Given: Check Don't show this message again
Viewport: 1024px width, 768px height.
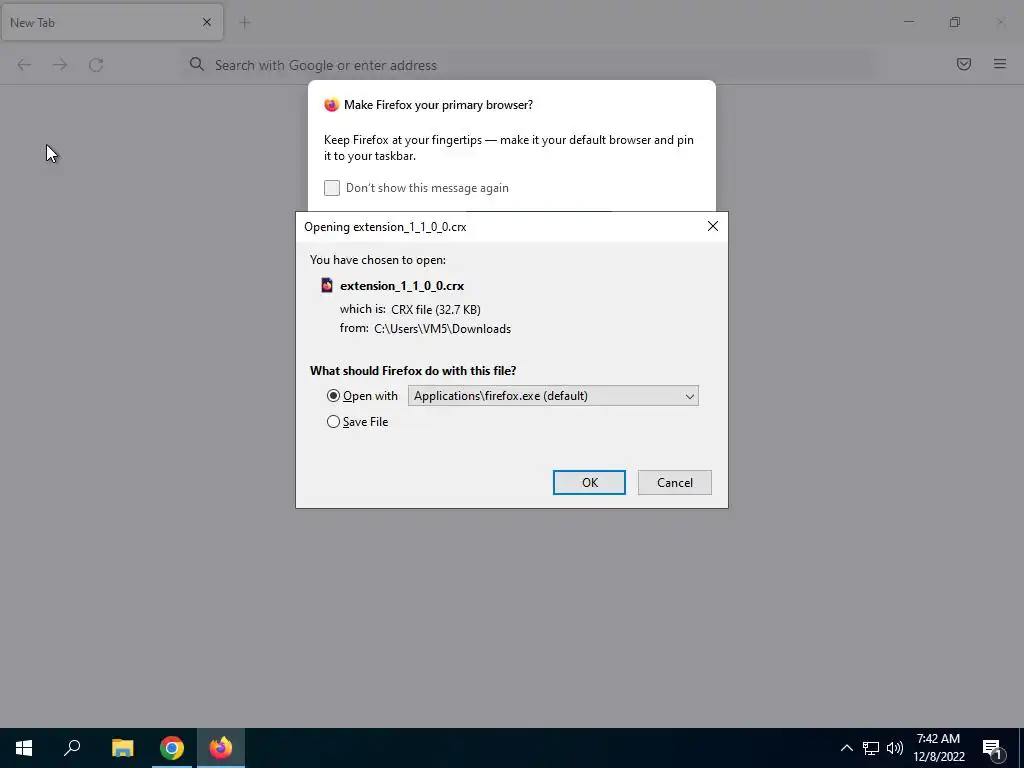Looking at the screenshot, I should coord(332,188).
